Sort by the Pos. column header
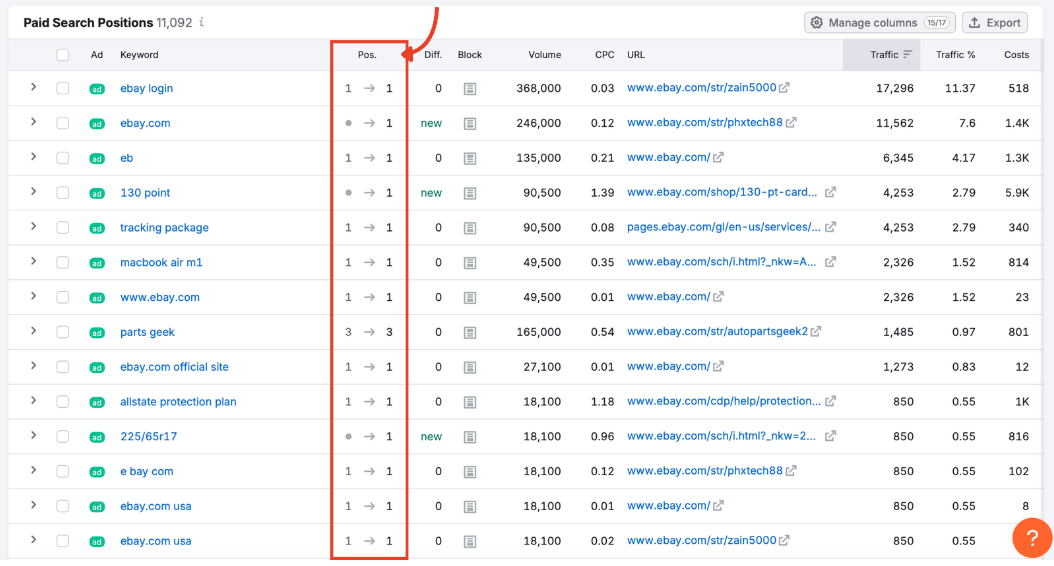1054x566 pixels. pyautogui.click(x=367, y=55)
